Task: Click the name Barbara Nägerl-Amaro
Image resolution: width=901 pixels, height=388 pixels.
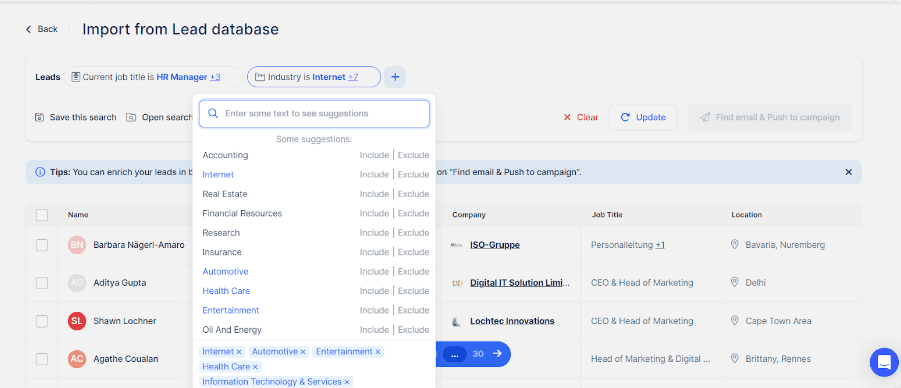Action: tap(139, 245)
